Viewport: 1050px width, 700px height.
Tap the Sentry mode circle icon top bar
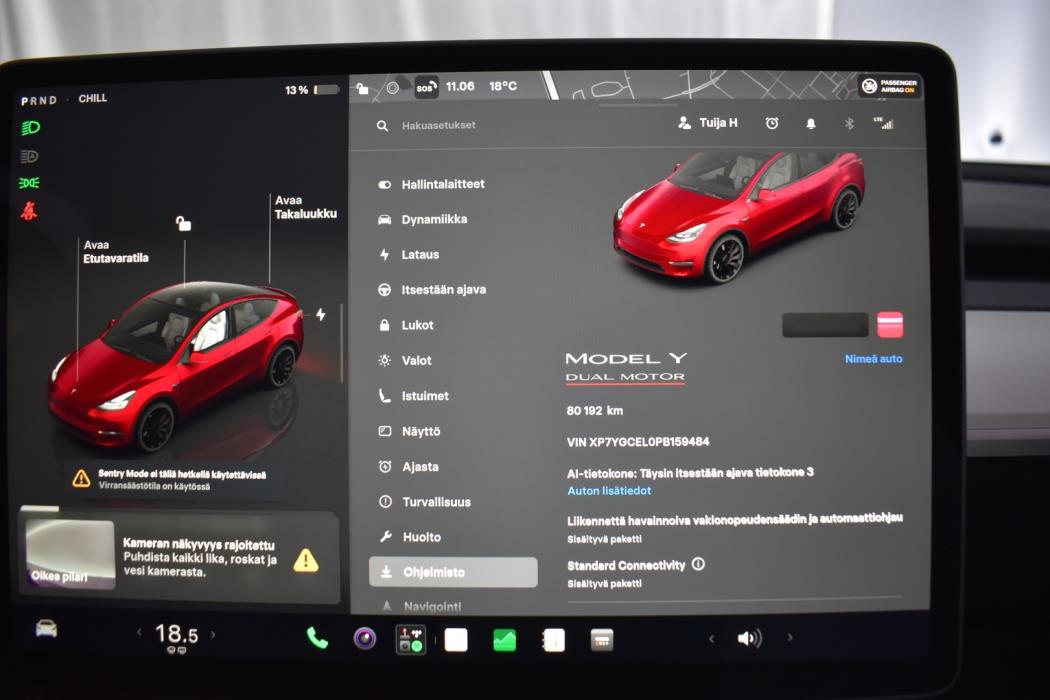tap(393, 87)
